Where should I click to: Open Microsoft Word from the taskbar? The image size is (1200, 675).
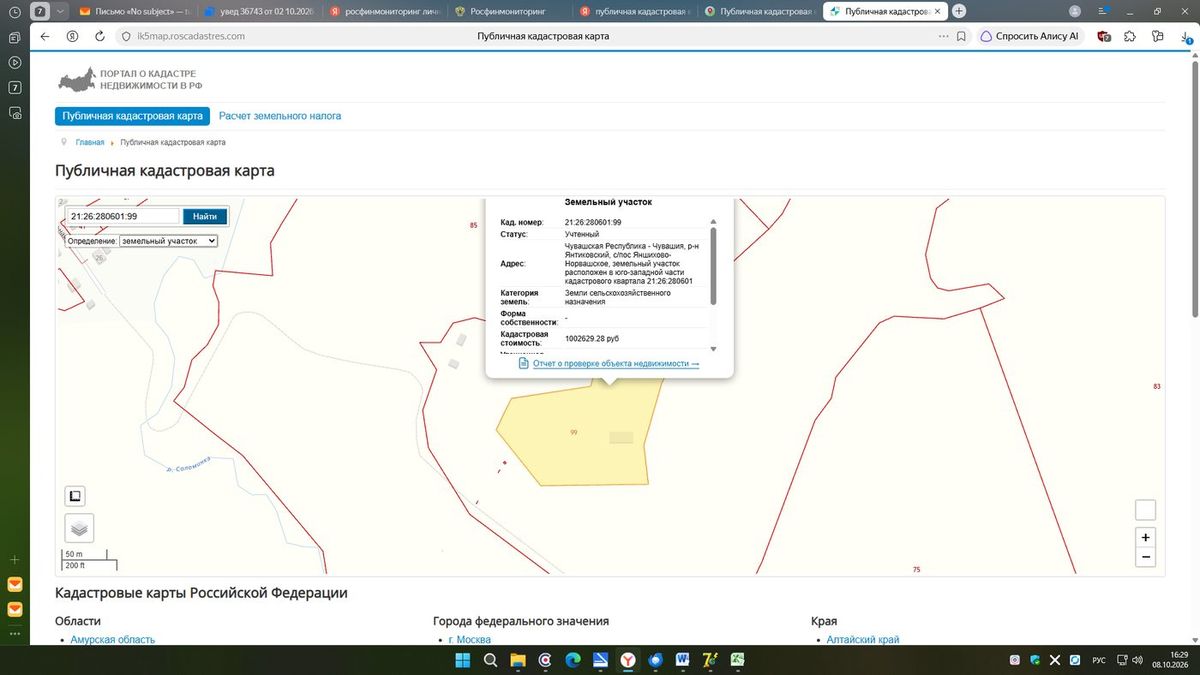pyautogui.click(x=683, y=660)
